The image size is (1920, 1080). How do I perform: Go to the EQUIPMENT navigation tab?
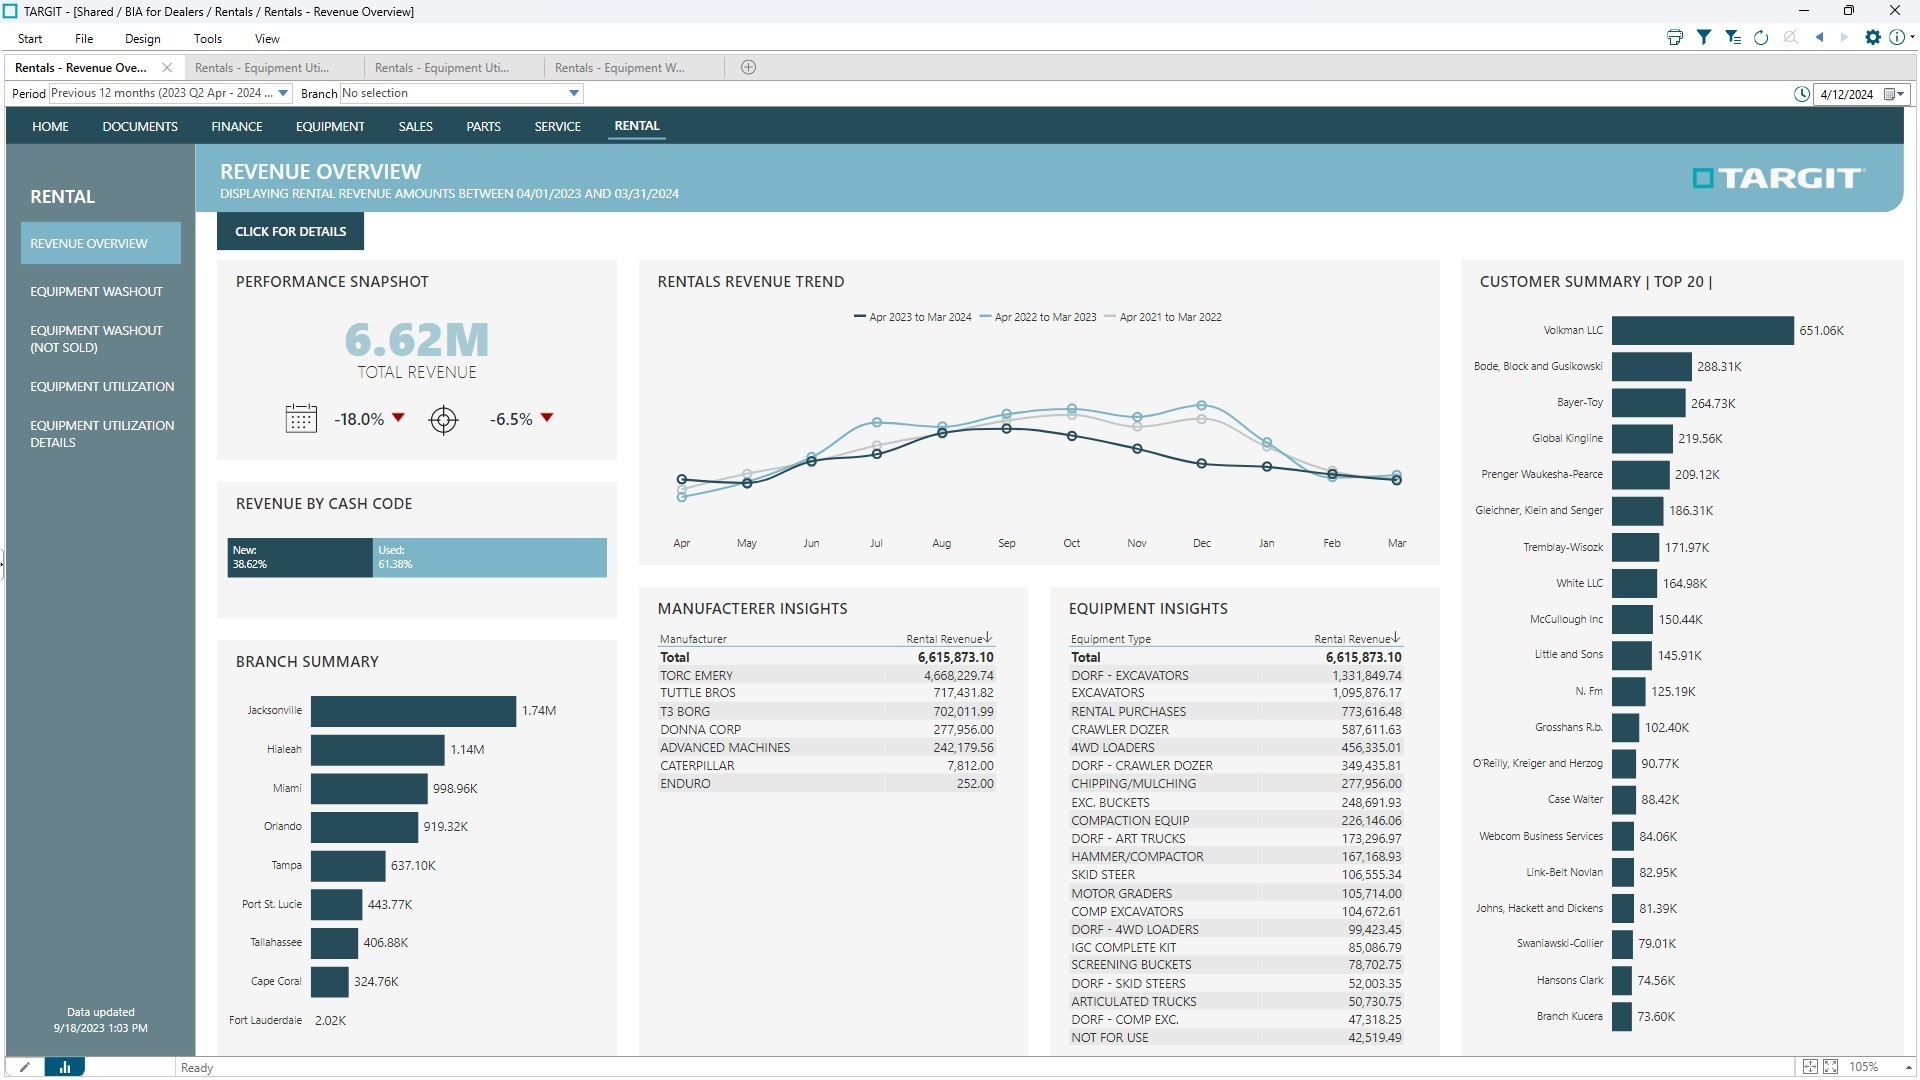tap(330, 127)
